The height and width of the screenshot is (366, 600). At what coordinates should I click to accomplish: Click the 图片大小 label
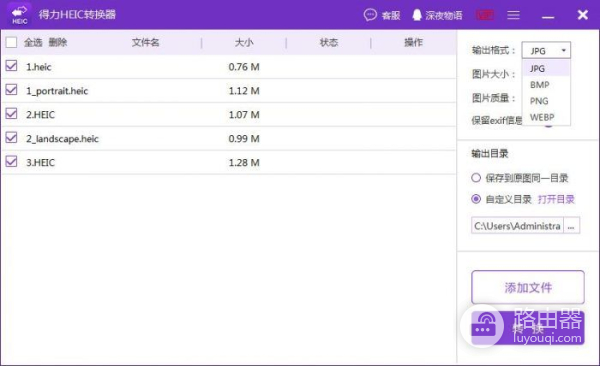(x=494, y=74)
